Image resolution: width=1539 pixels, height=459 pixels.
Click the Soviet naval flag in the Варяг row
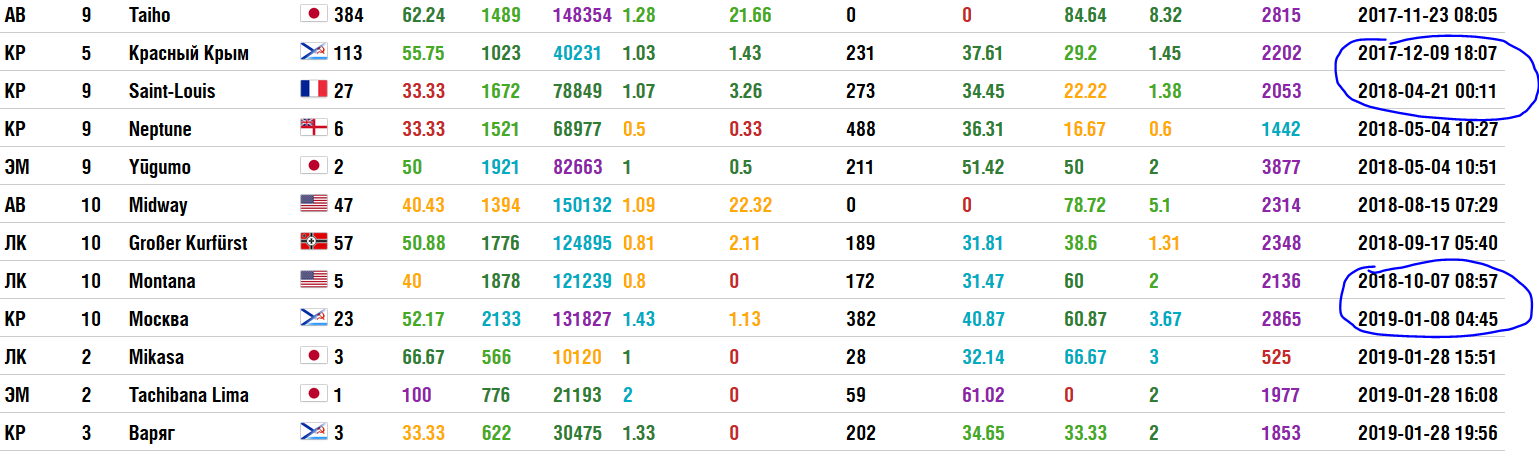point(314,432)
